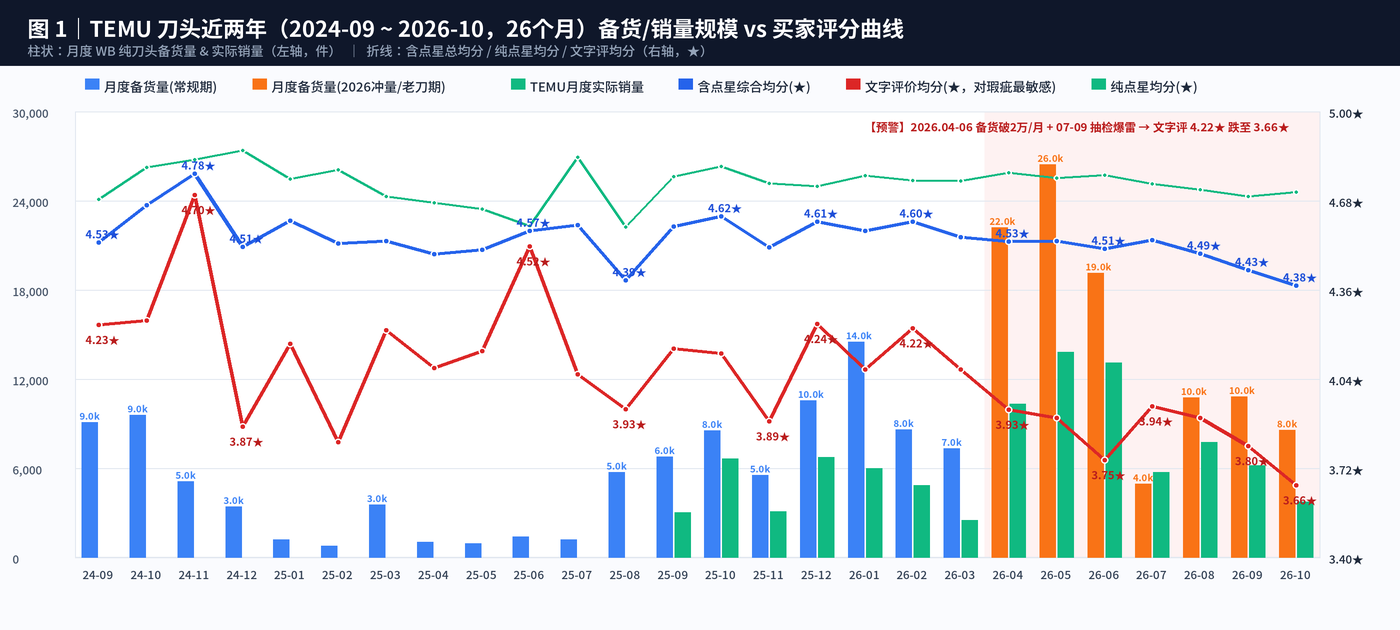Click the 26-04 x-axis label
Viewport: 1400px width, 630px height.
point(1008,575)
